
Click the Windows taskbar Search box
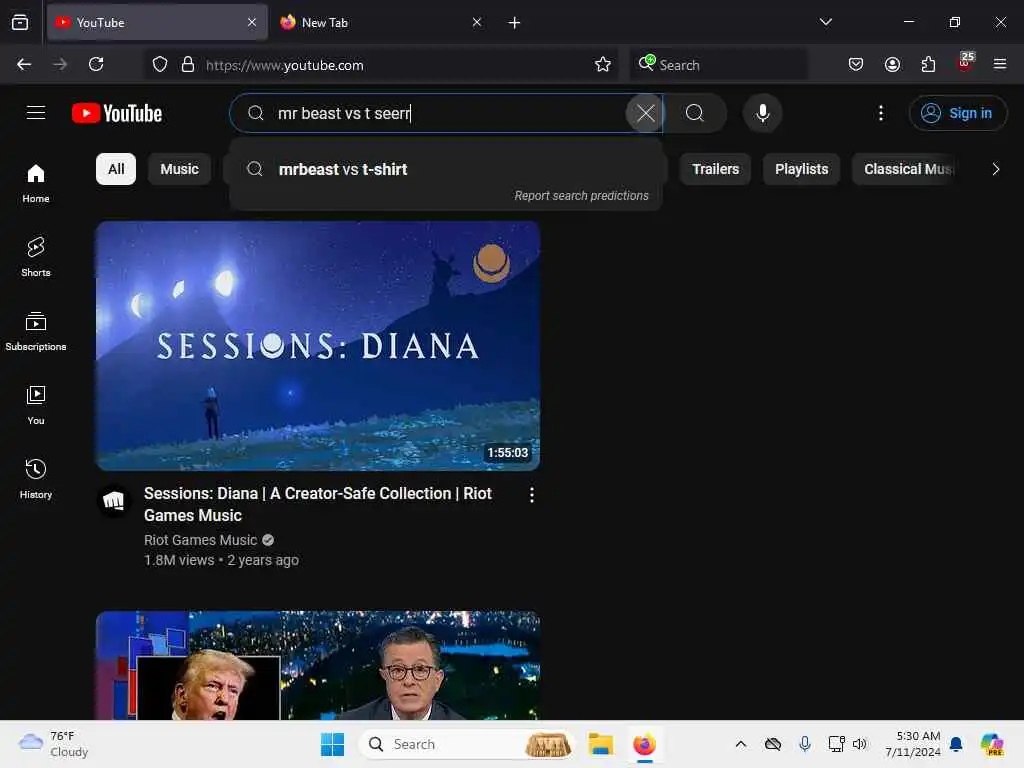(x=467, y=744)
